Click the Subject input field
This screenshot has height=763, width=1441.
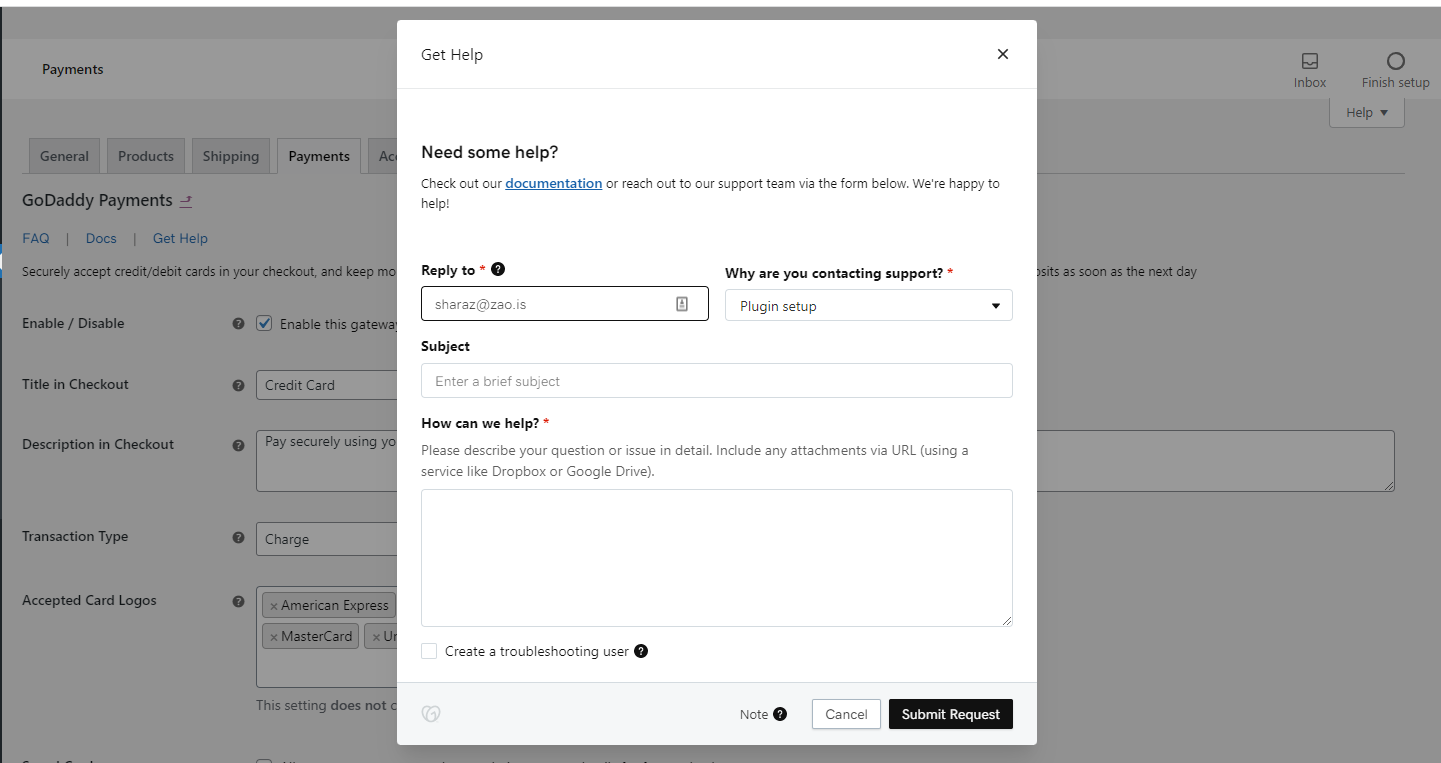[716, 381]
